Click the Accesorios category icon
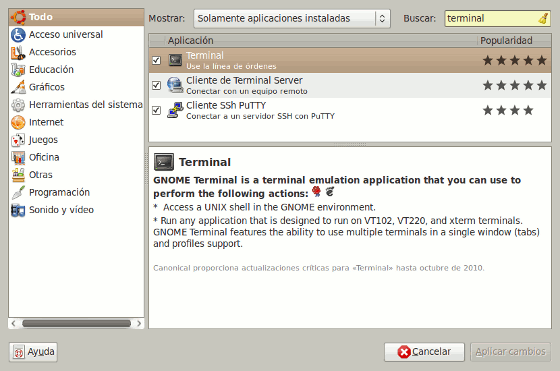Viewport: 560px width, 371px height. click(18, 52)
